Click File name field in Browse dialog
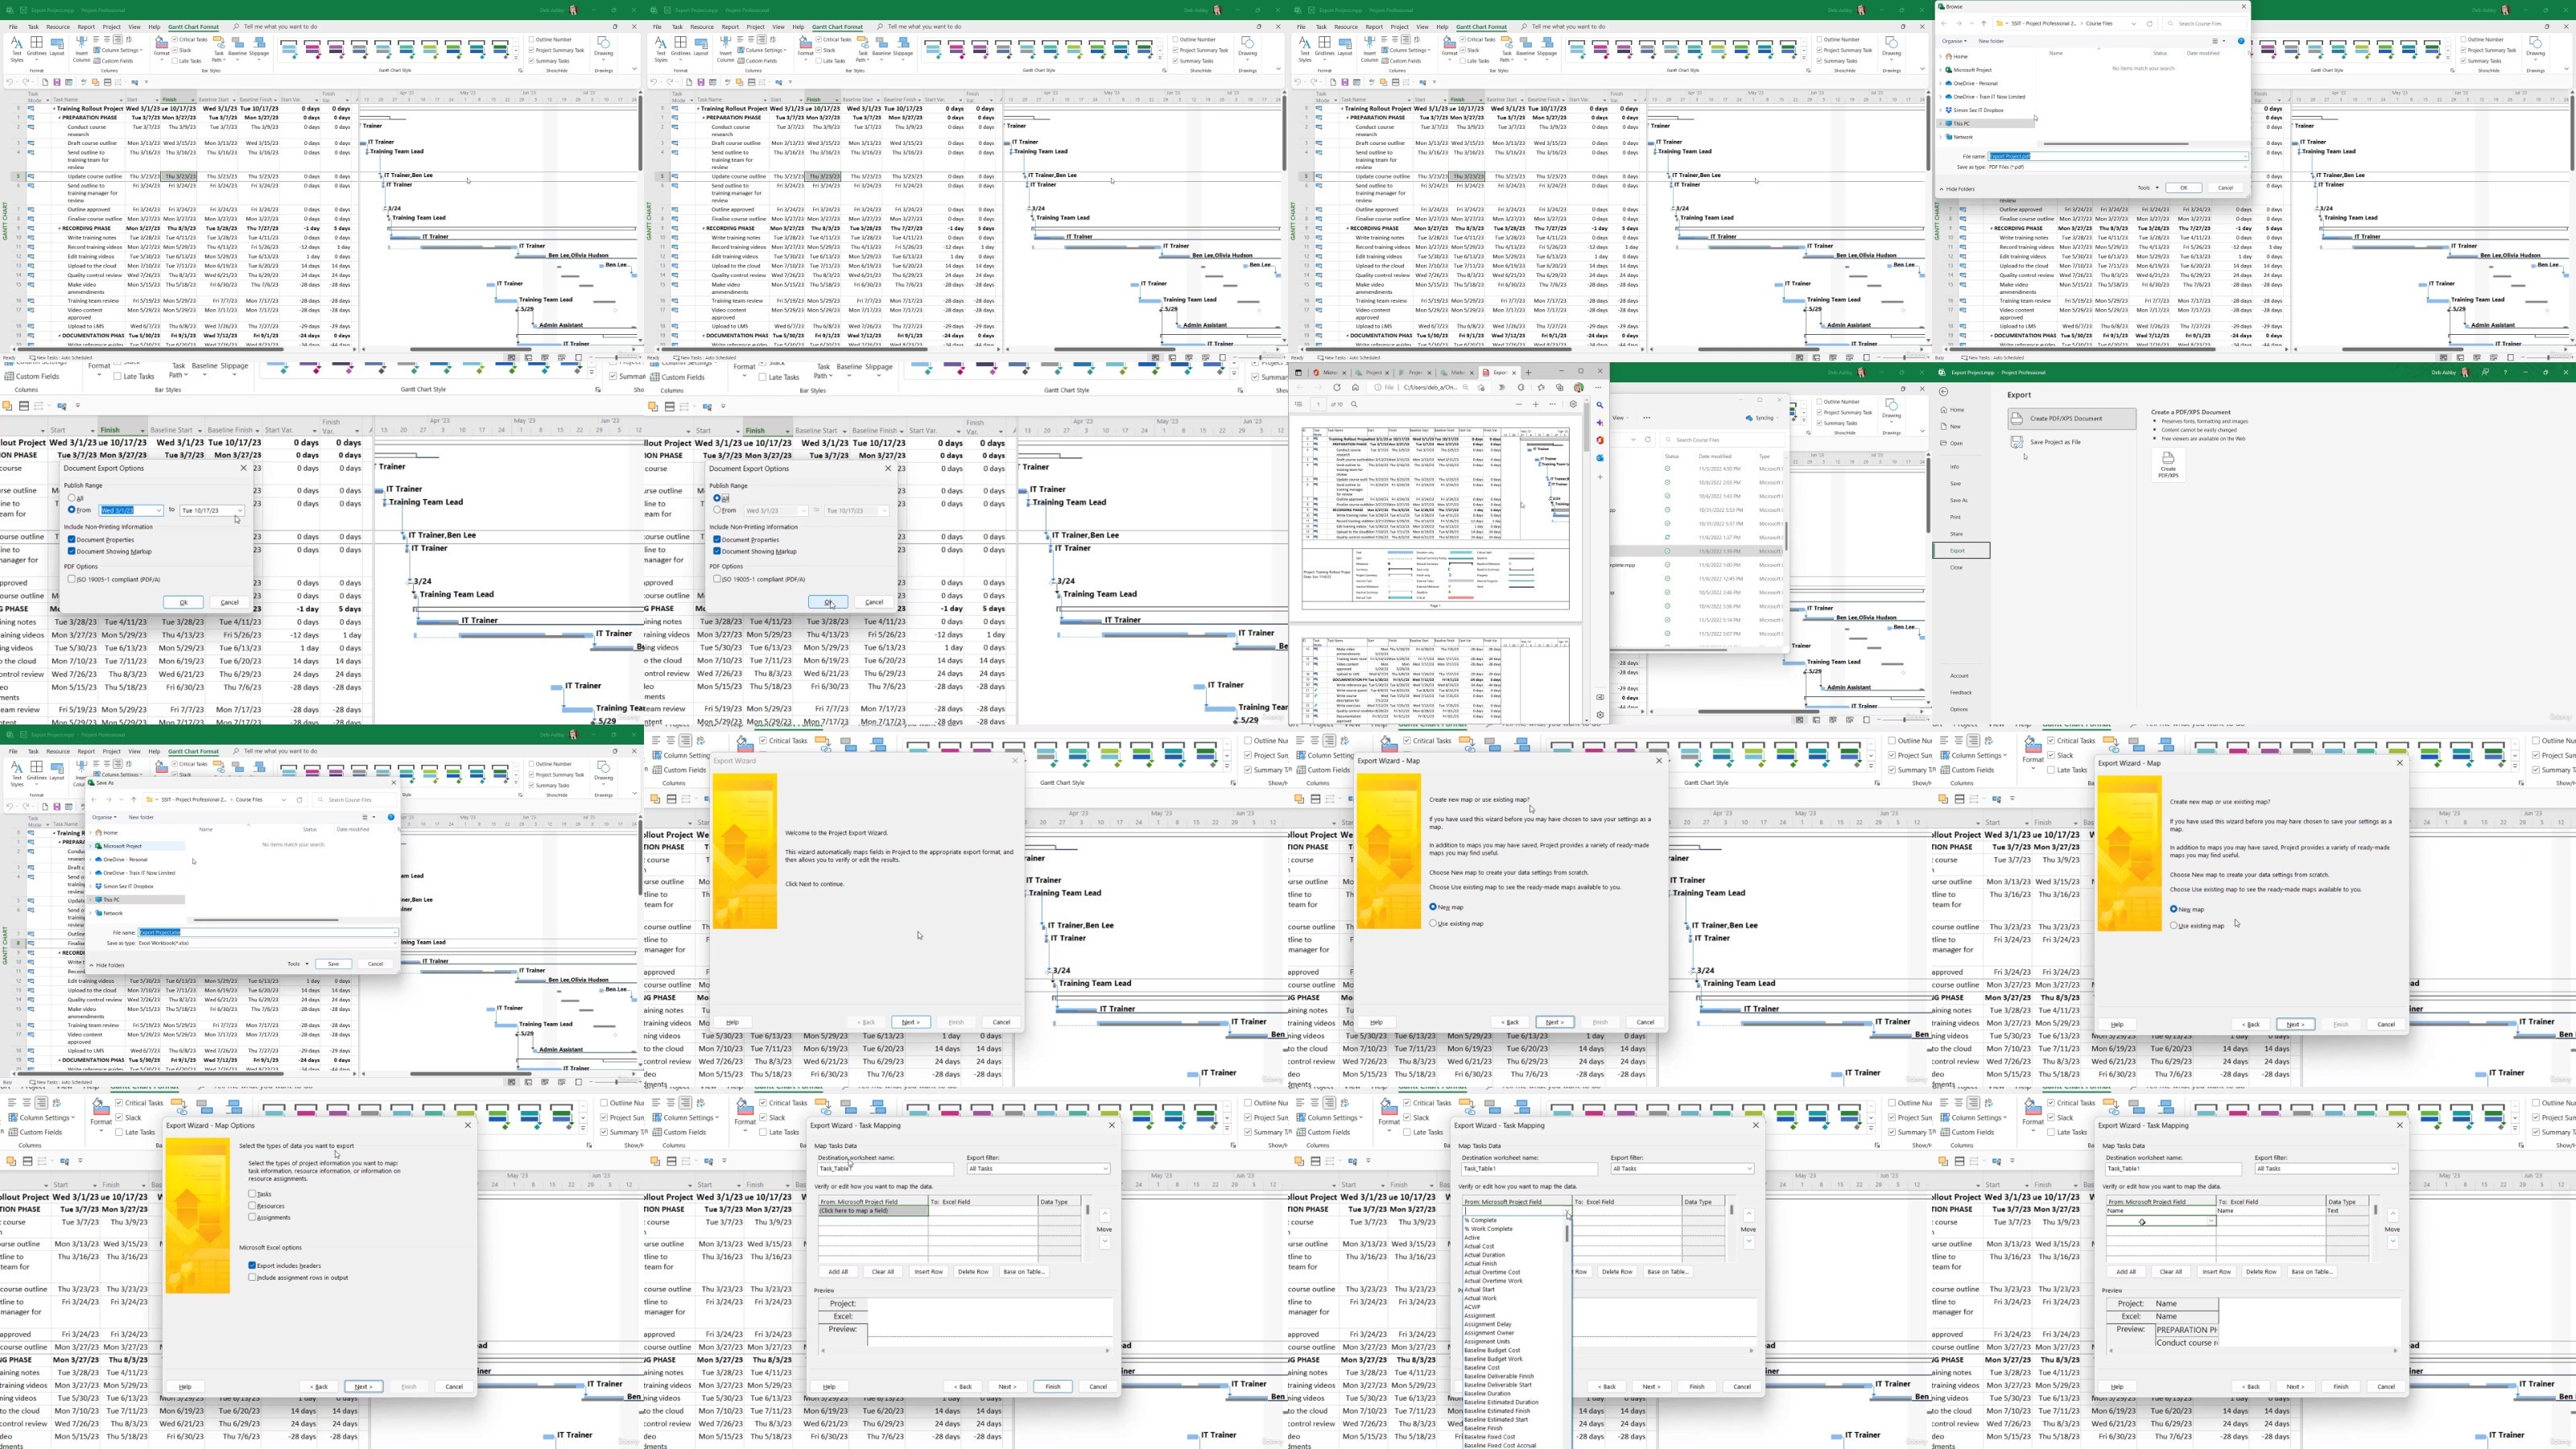2576x1449 pixels. (x=2118, y=156)
